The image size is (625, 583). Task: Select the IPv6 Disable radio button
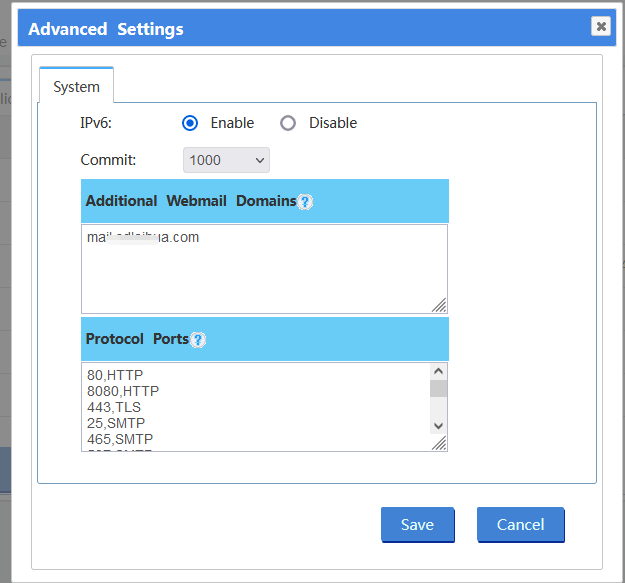point(288,123)
